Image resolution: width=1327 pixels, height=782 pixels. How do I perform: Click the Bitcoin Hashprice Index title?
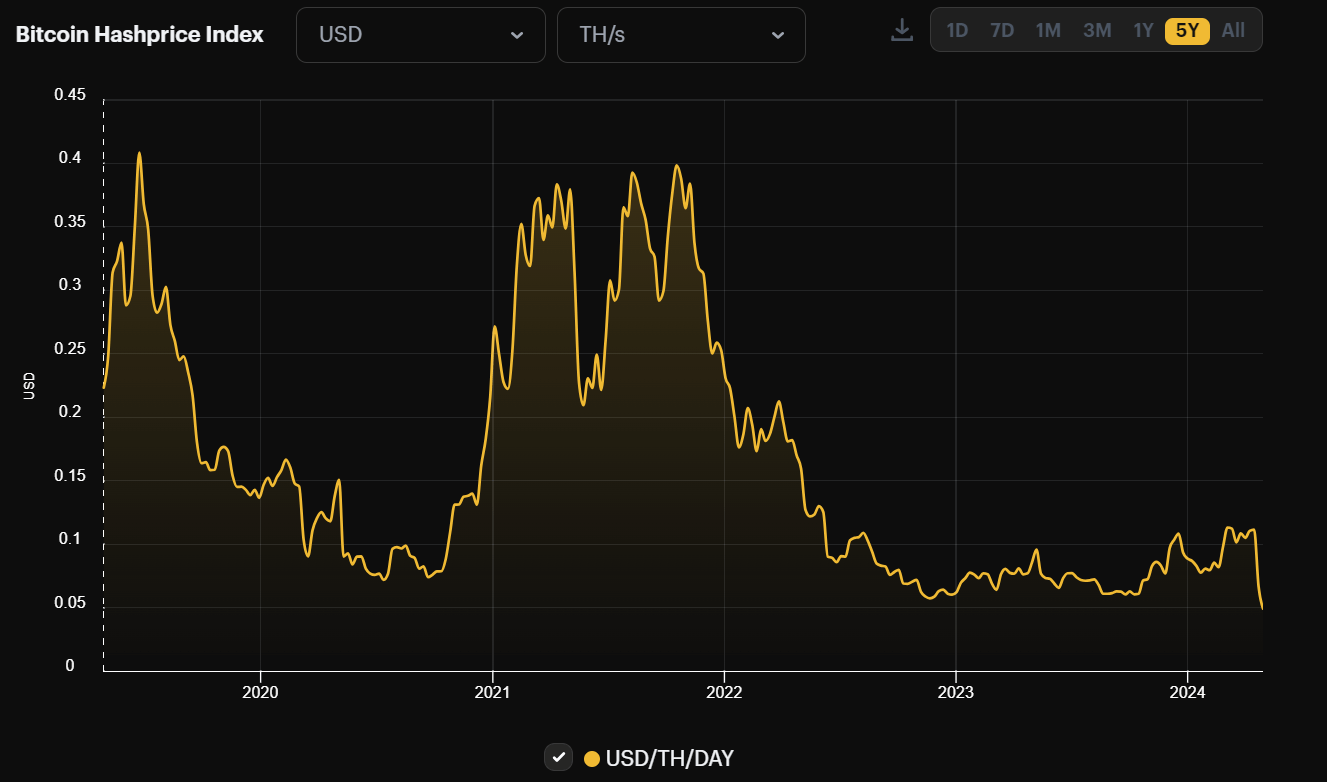pos(140,34)
